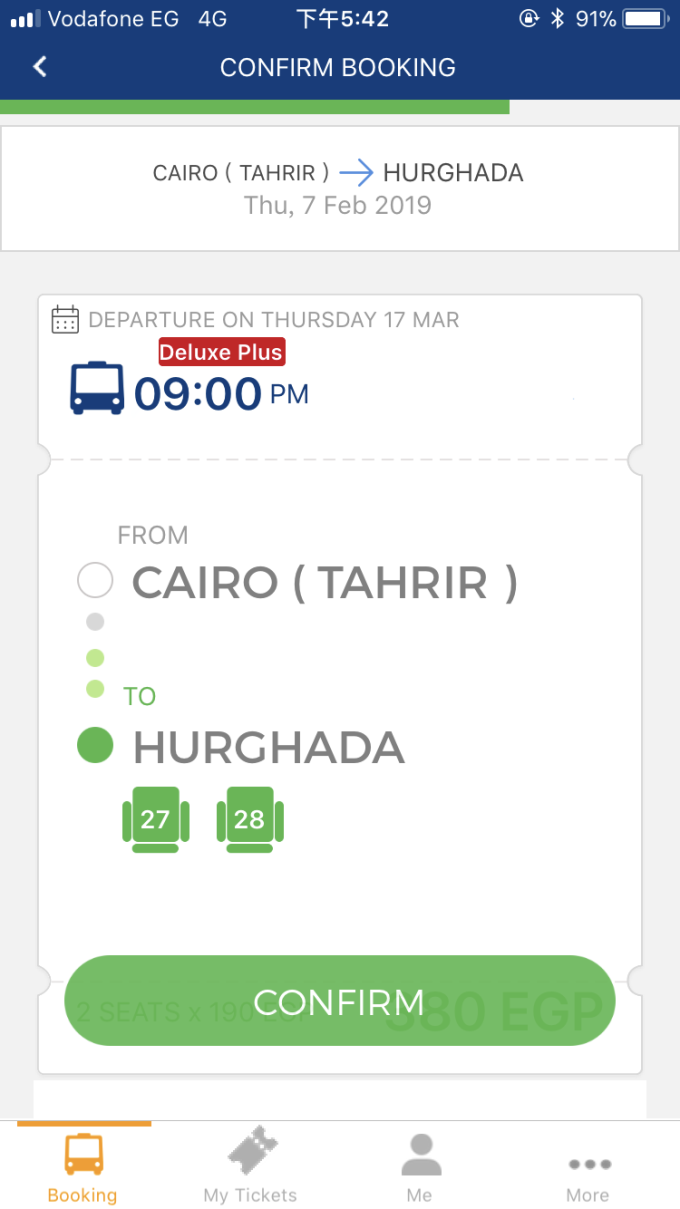Screen dimensions: 680x1209
Task: Select seat 27 icon
Action: [155, 820]
